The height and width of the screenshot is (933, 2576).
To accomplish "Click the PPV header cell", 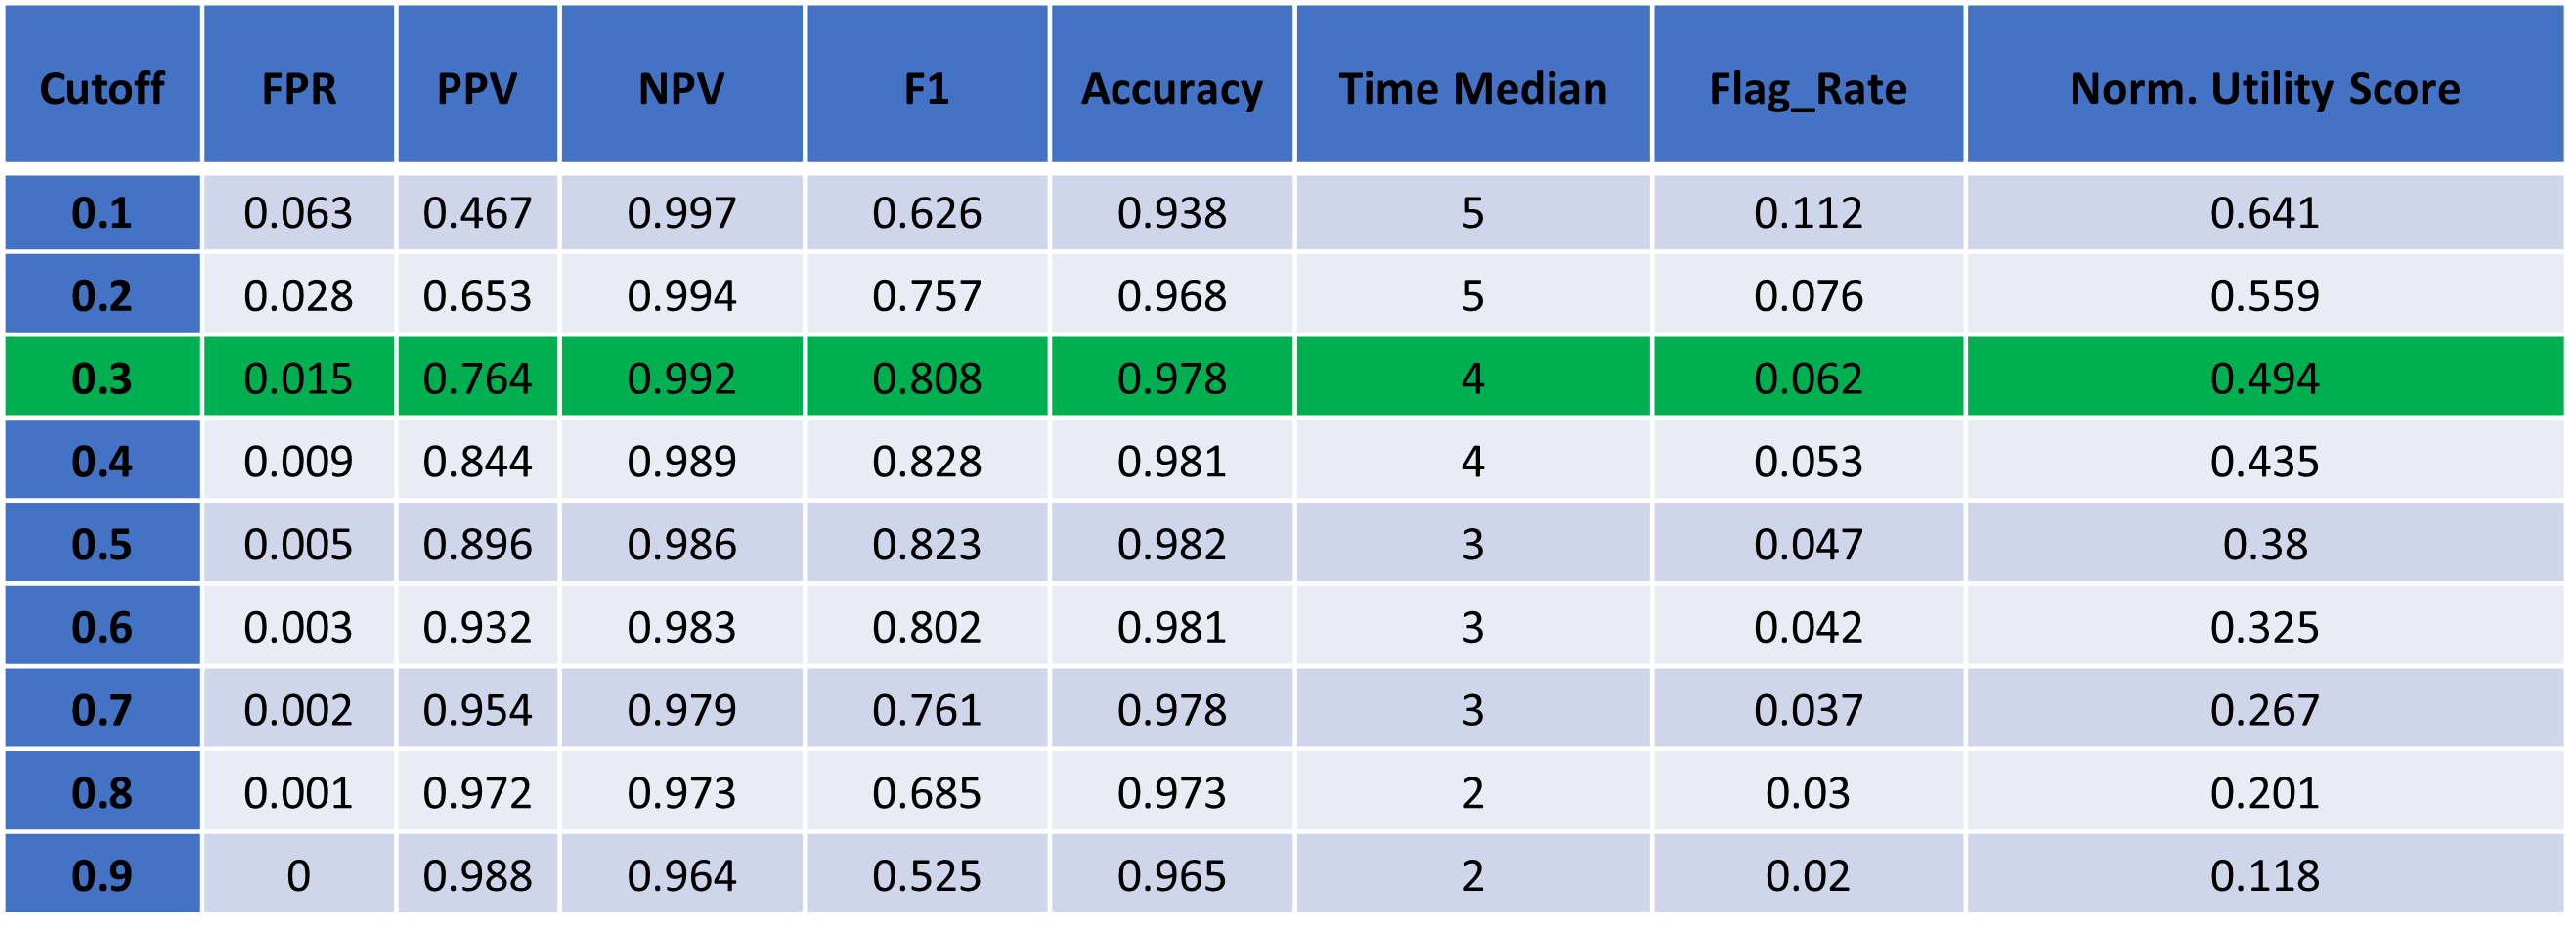I will pyautogui.click(x=477, y=89).
